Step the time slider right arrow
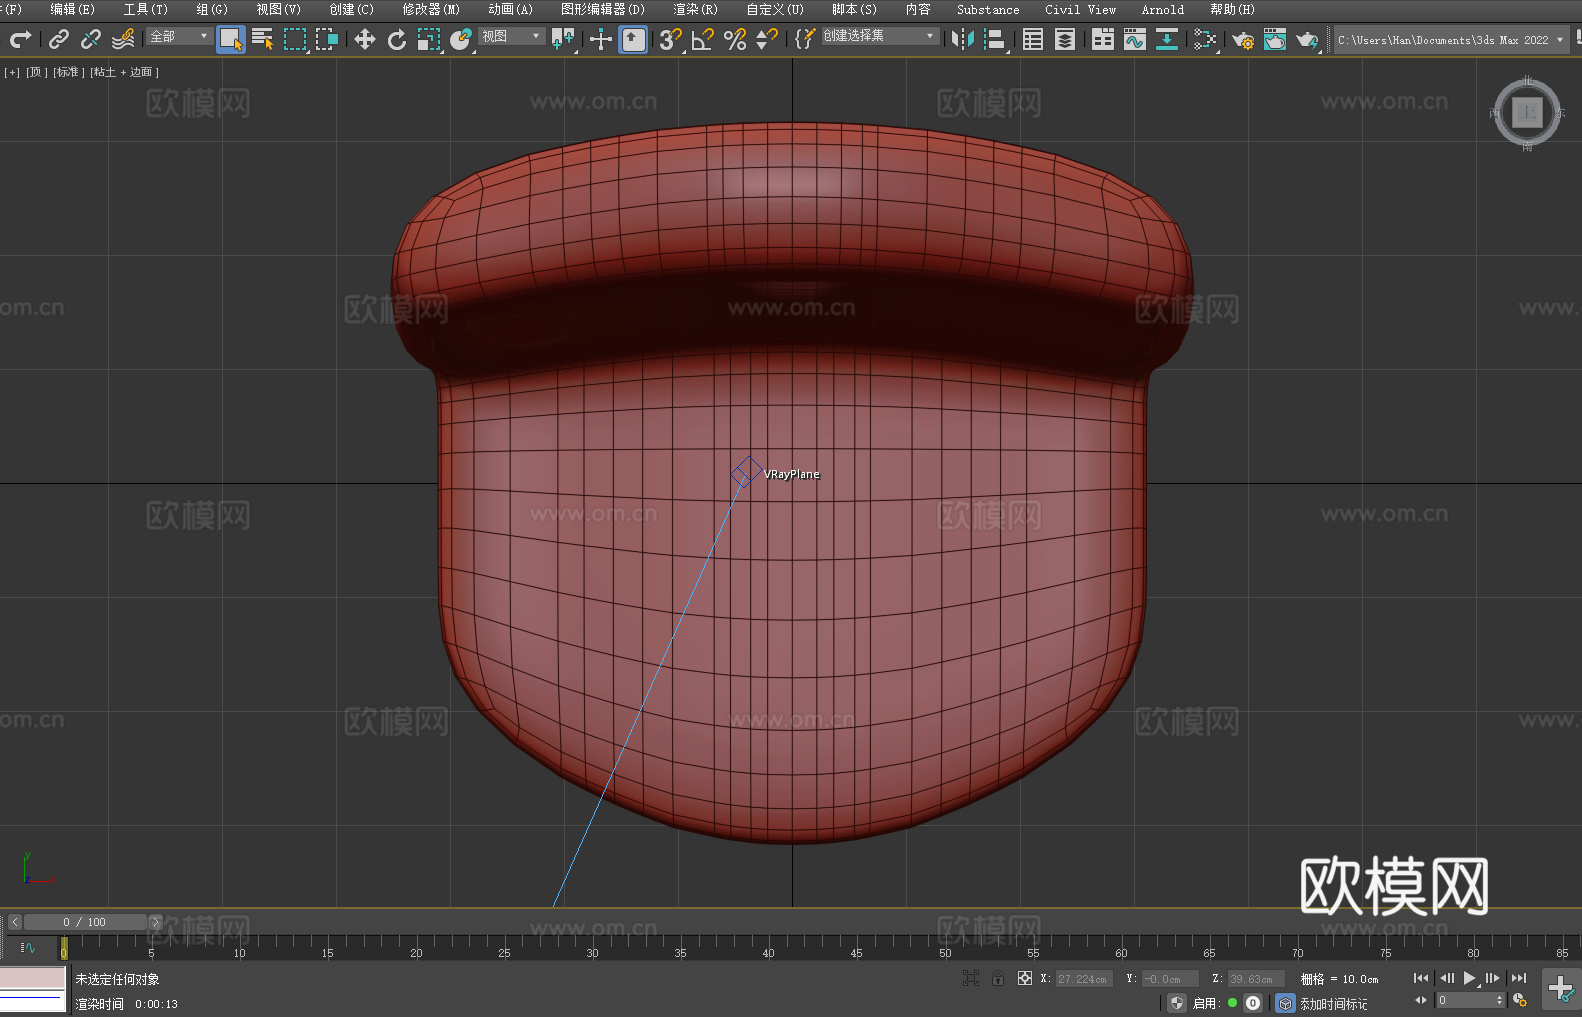 155,922
